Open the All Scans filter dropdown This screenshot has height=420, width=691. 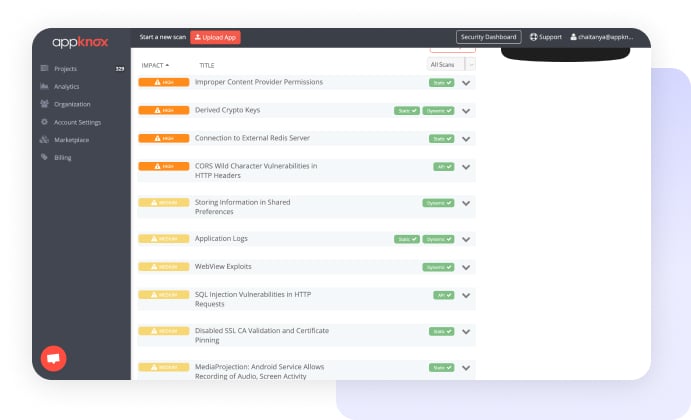[451, 64]
